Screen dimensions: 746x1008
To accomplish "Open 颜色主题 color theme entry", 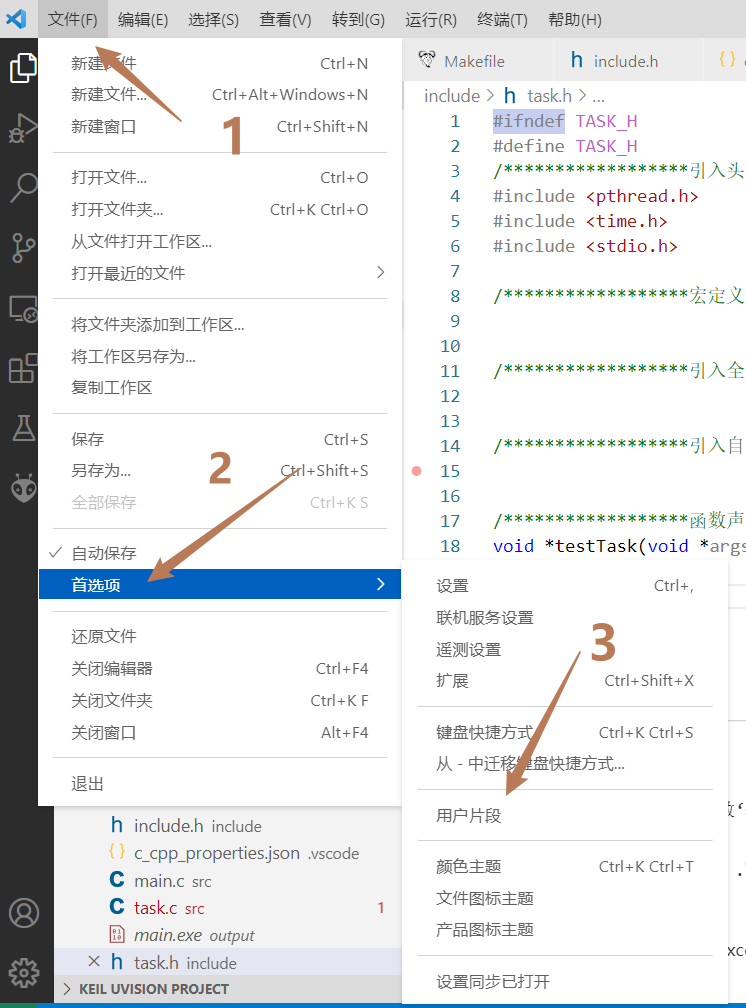I will [565, 867].
